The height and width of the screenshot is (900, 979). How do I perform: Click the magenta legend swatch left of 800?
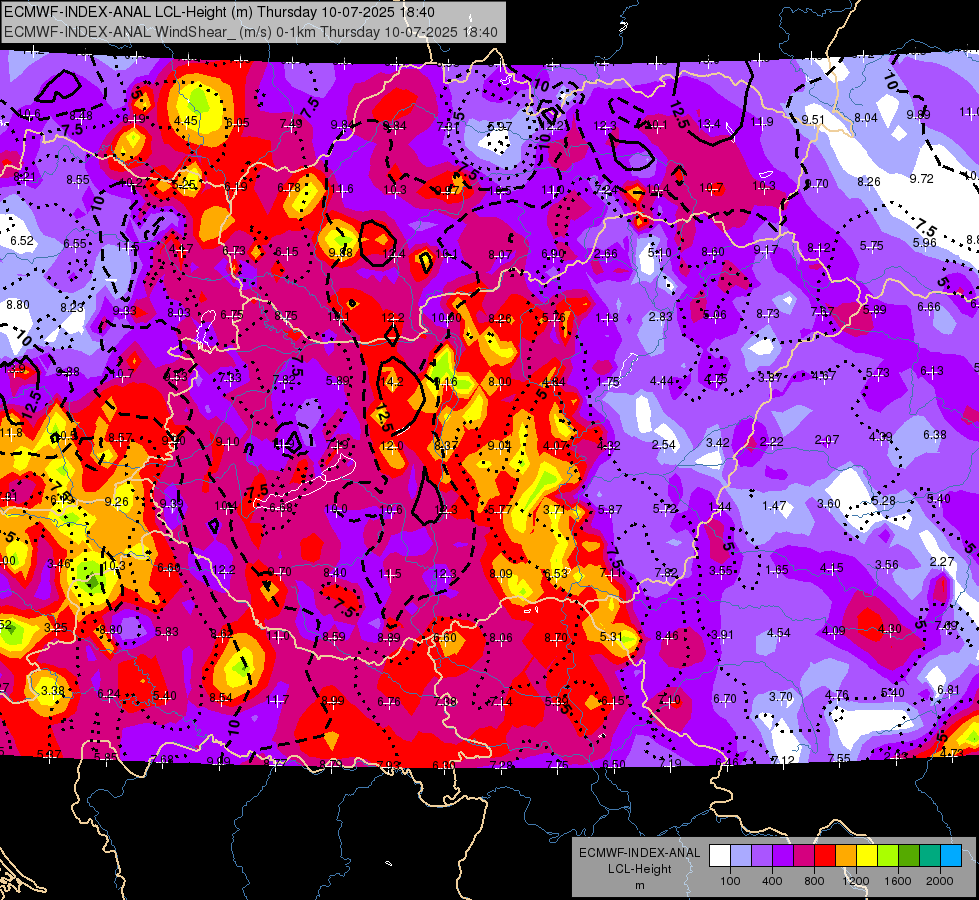(804, 855)
